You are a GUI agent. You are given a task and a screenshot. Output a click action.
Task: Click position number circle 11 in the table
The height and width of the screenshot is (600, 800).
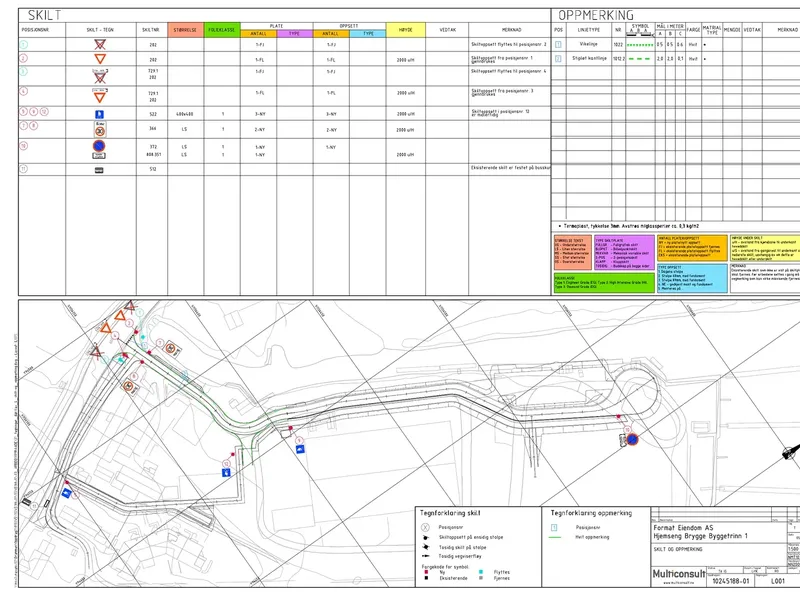[x=23, y=169]
